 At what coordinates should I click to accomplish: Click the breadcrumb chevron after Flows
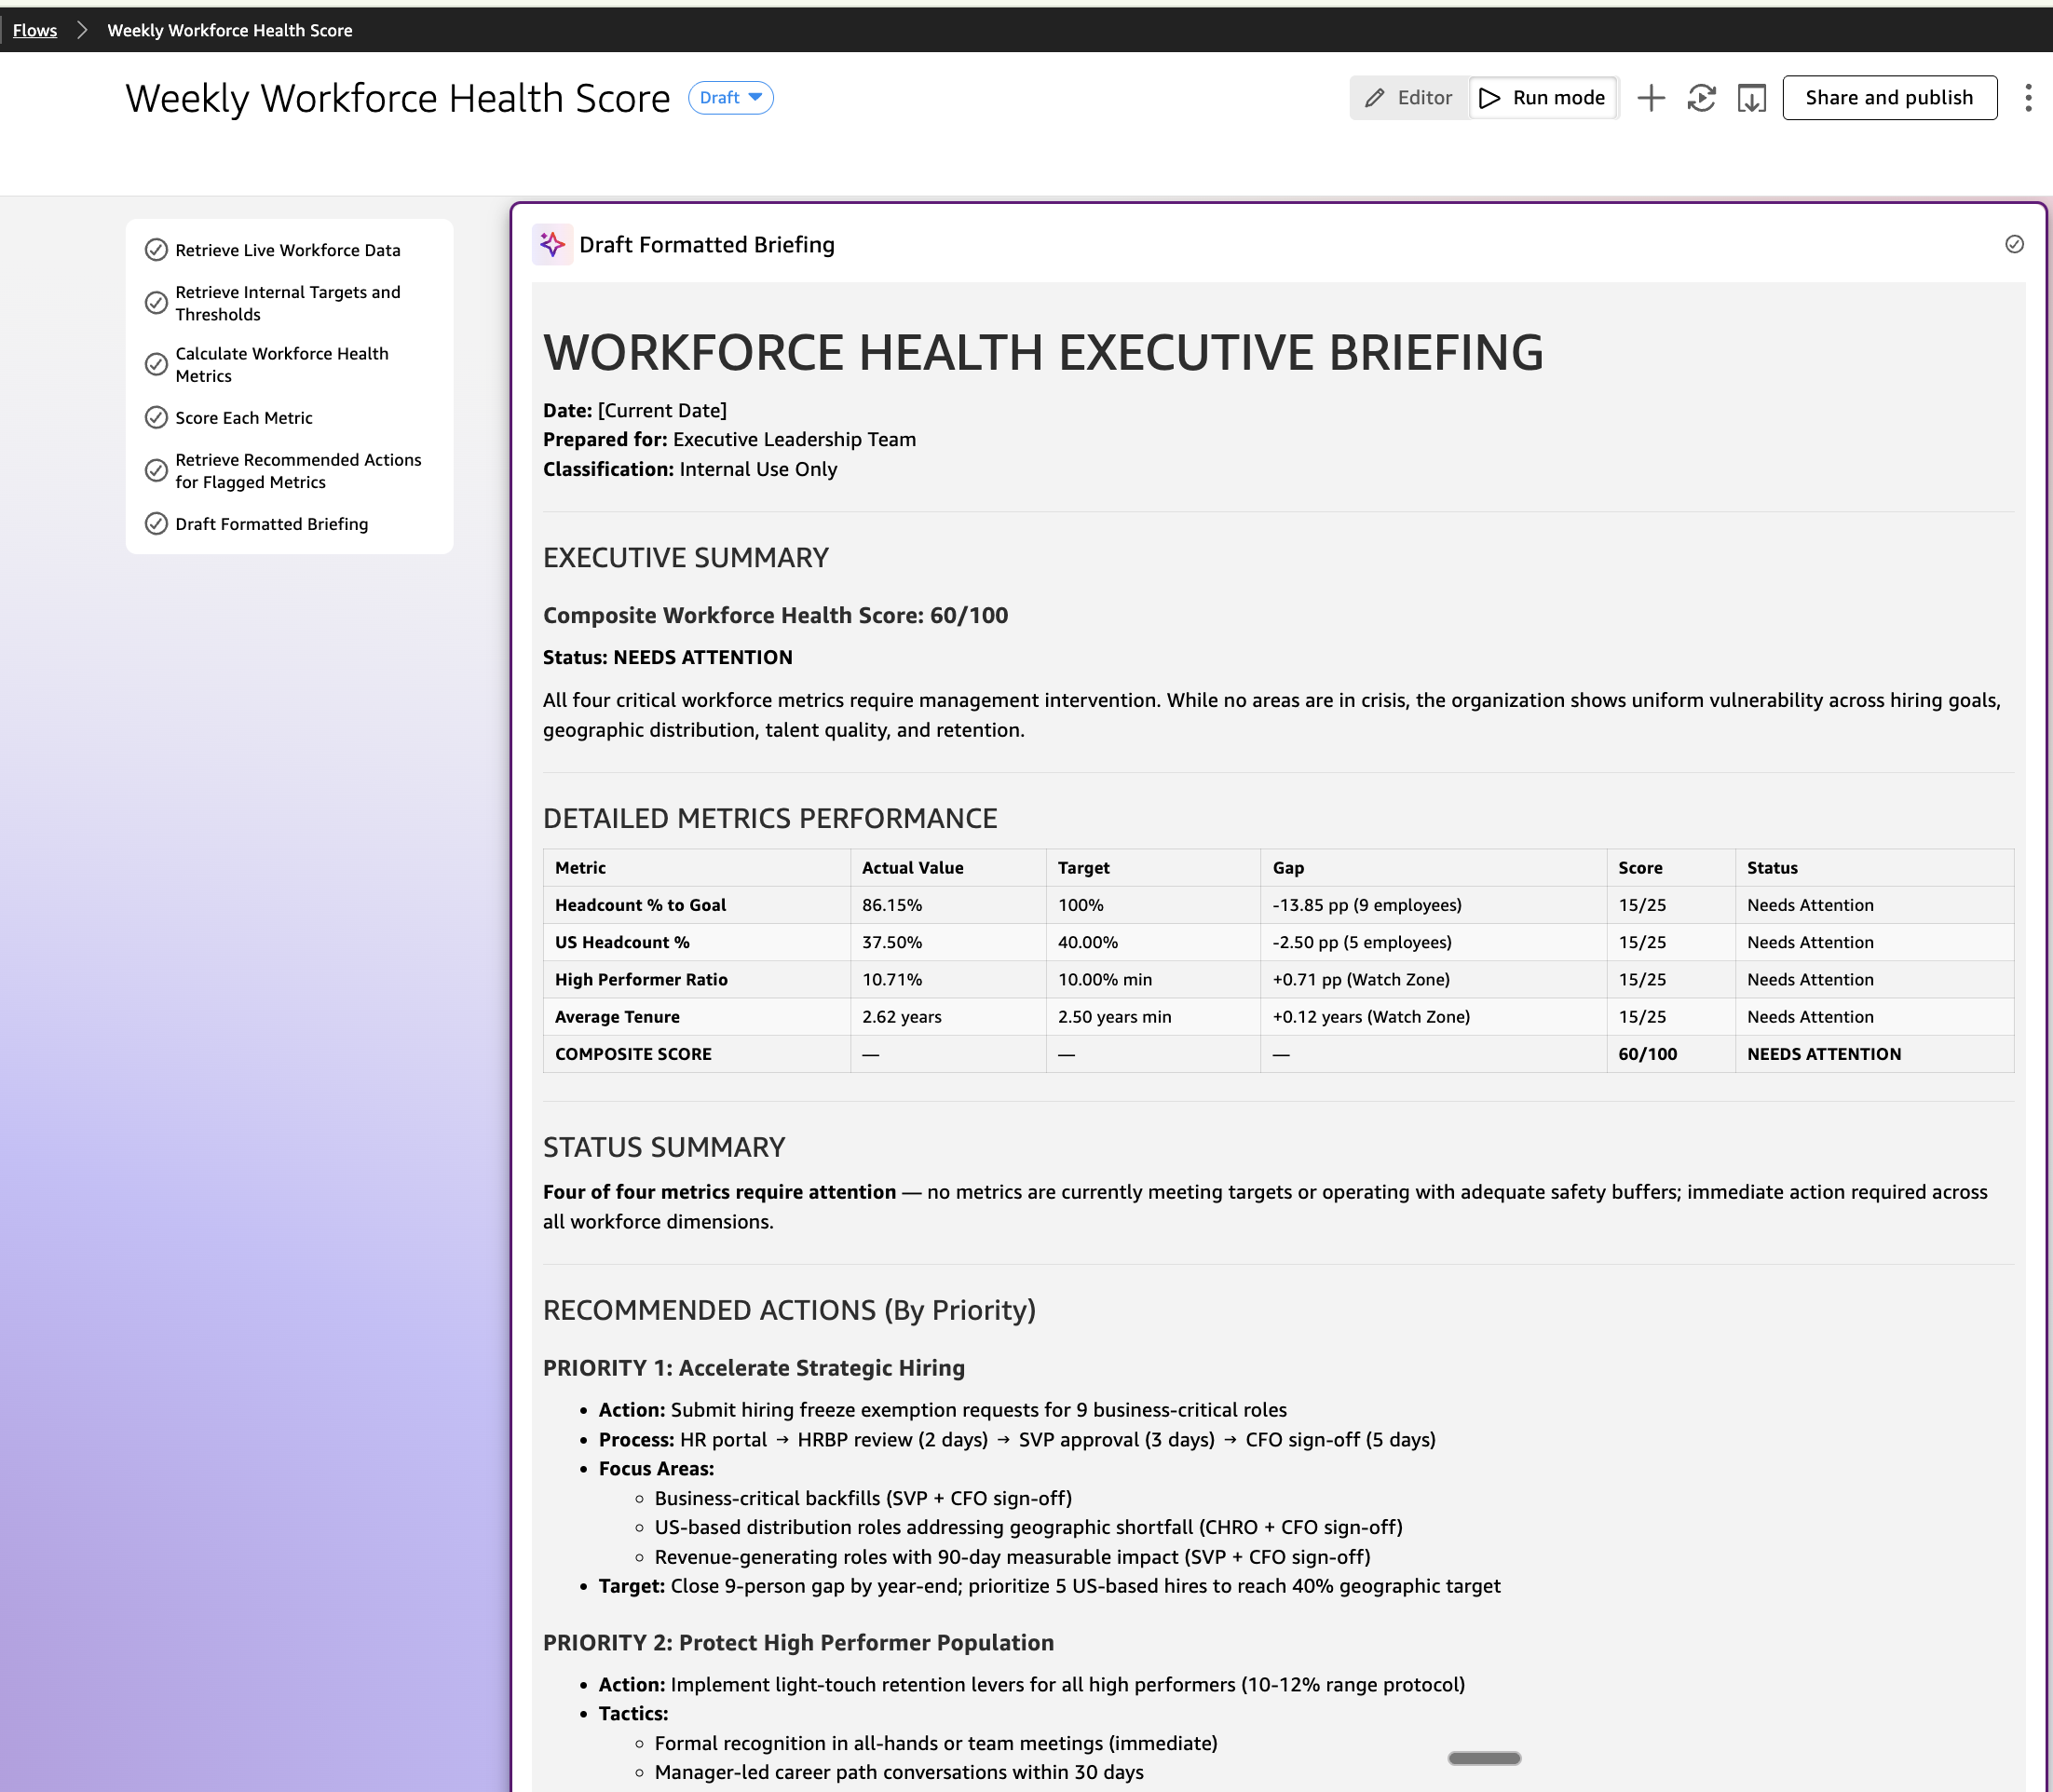83,30
